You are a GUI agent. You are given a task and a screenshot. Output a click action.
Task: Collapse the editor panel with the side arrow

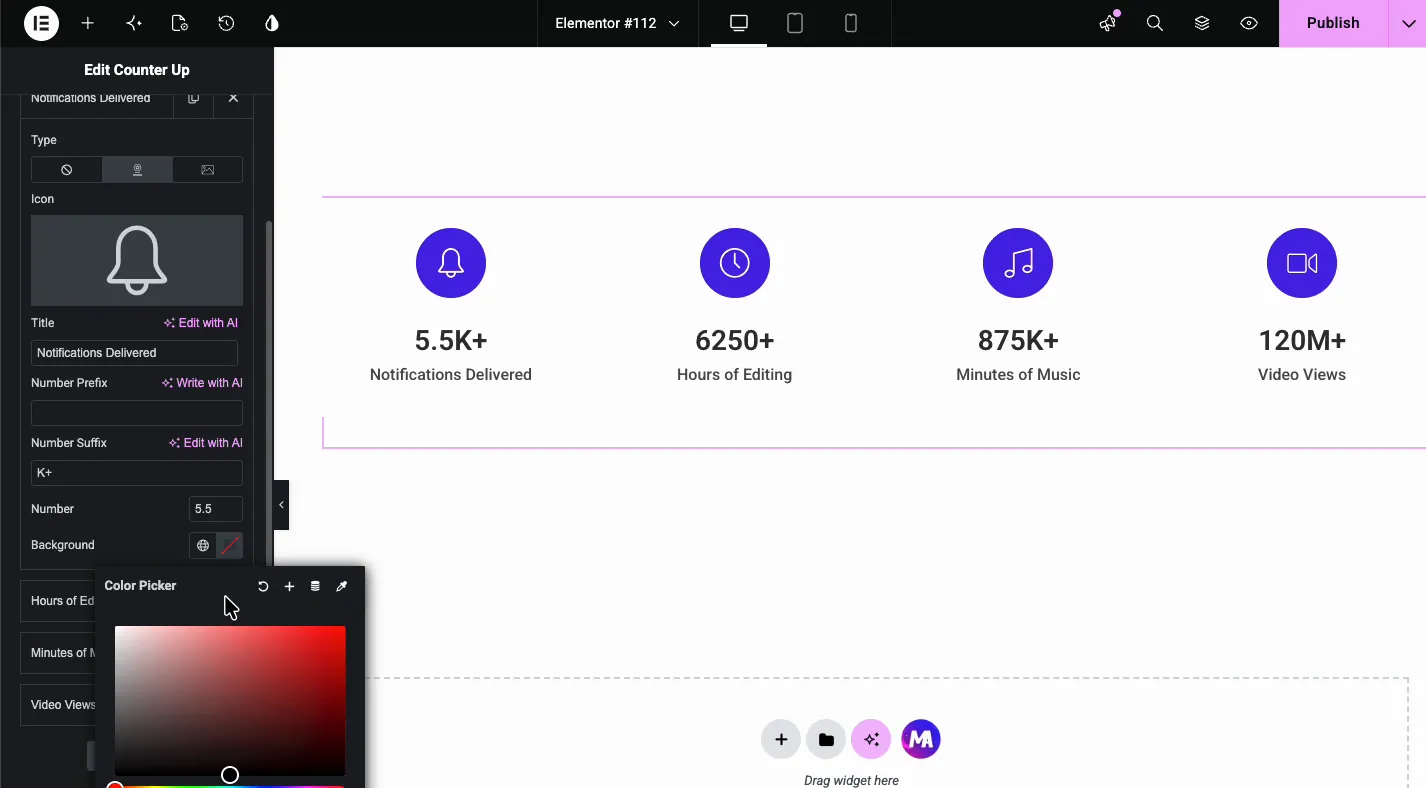tap(281, 505)
